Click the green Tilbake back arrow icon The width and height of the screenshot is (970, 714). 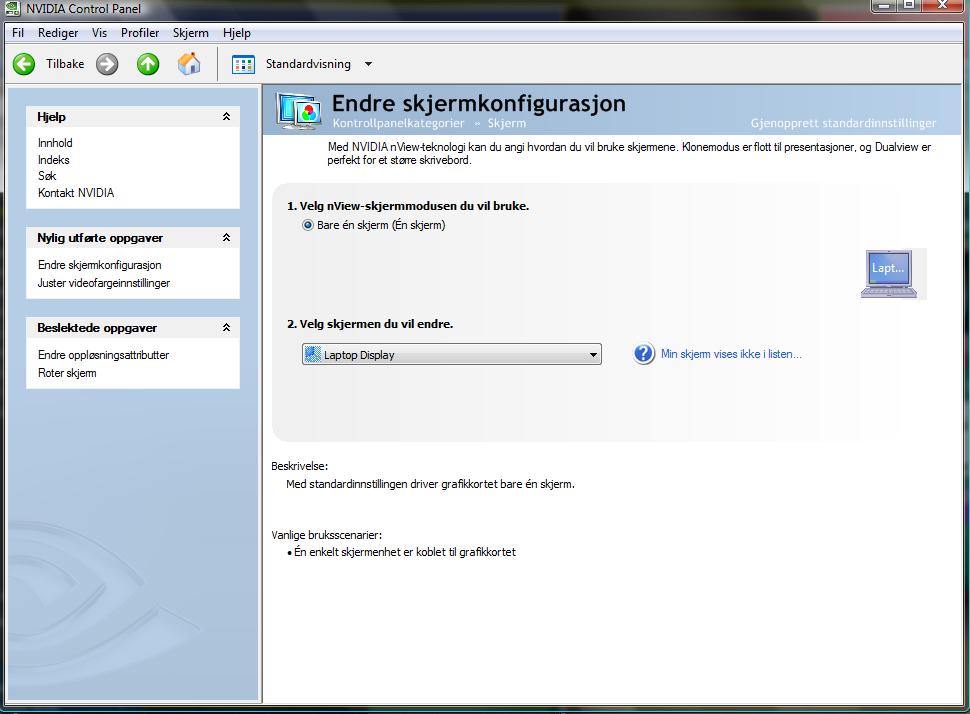[x=24, y=64]
